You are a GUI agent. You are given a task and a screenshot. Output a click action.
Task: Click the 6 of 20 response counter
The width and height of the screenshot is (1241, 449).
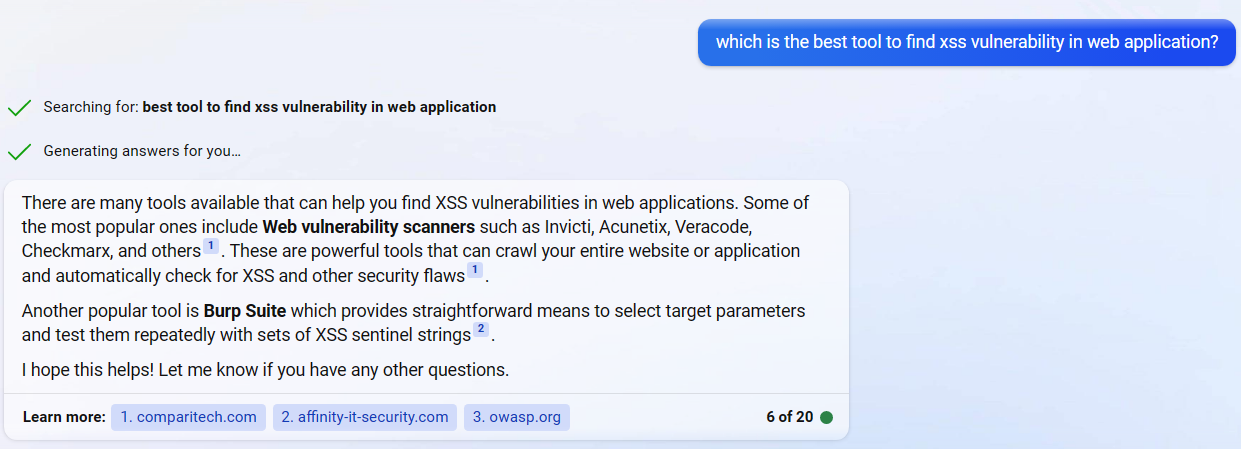[790, 417]
